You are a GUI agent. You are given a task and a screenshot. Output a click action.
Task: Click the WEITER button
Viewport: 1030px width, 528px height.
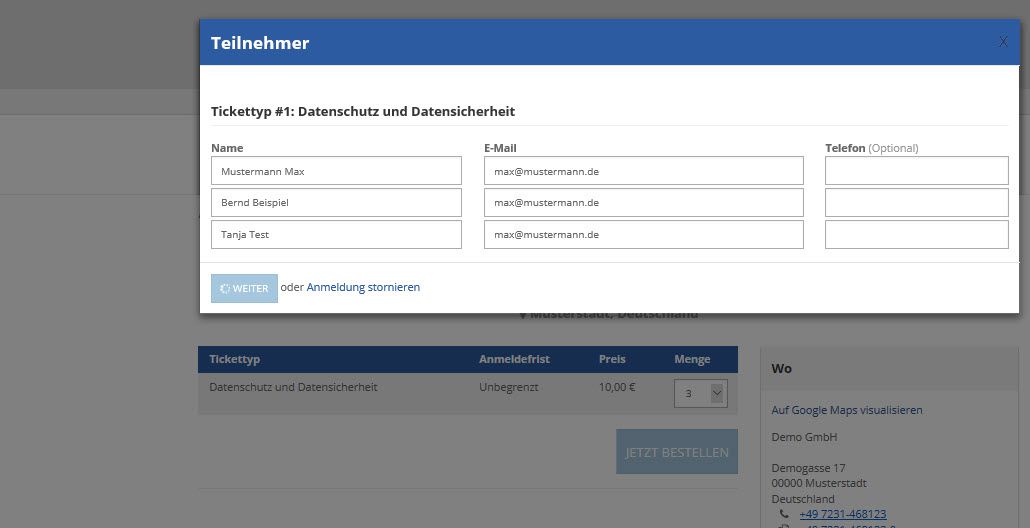244,288
